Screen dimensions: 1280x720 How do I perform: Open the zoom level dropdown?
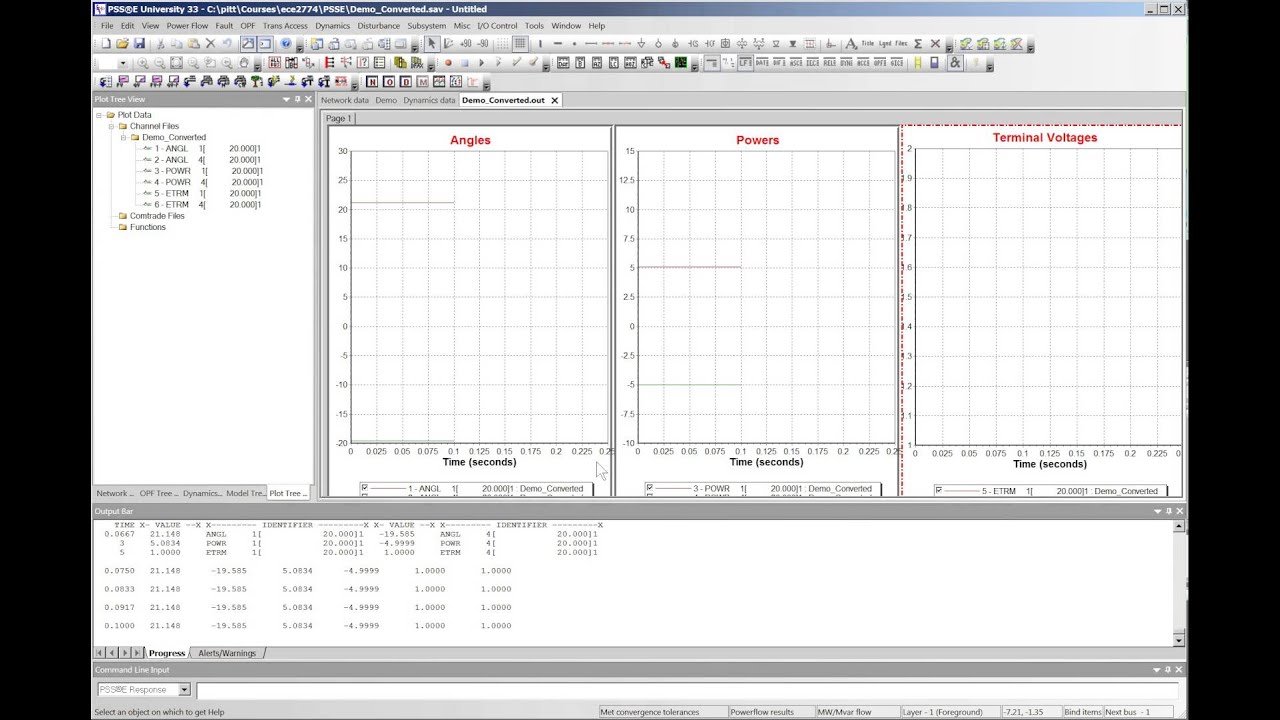[x=123, y=63]
